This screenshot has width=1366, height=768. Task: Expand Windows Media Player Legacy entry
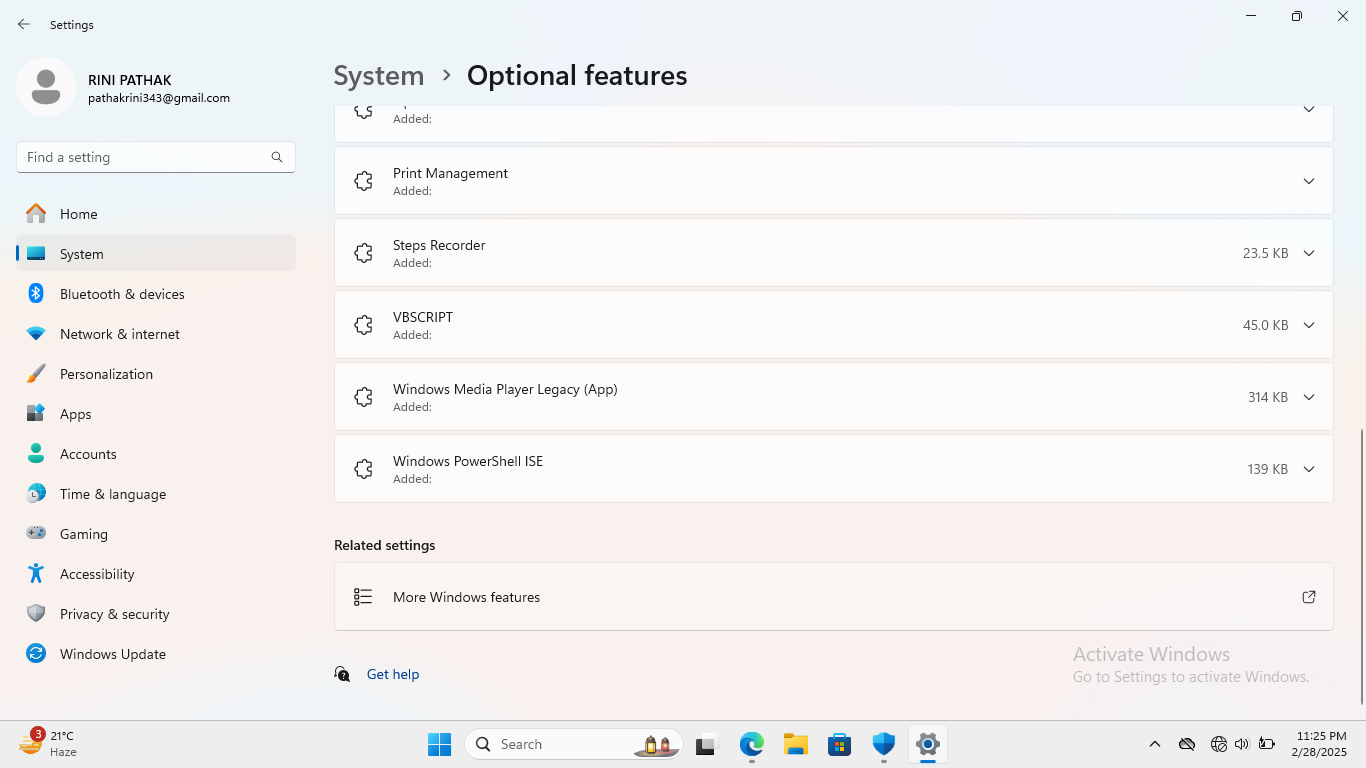pos(1308,397)
